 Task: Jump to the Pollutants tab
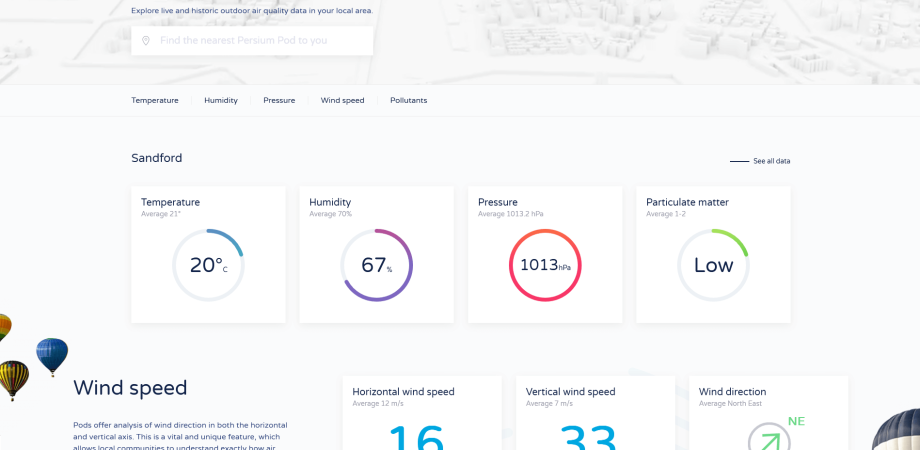tap(408, 101)
